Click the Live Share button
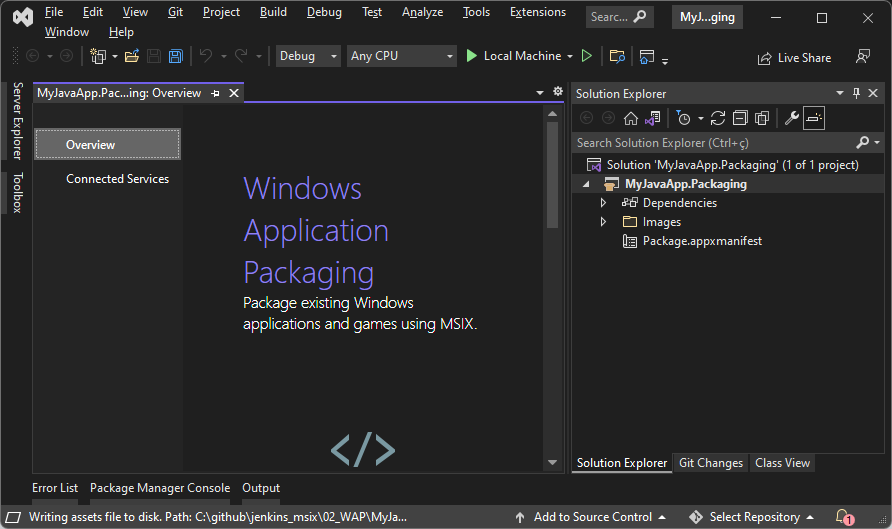The width and height of the screenshot is (892, 529). [794, 58]
